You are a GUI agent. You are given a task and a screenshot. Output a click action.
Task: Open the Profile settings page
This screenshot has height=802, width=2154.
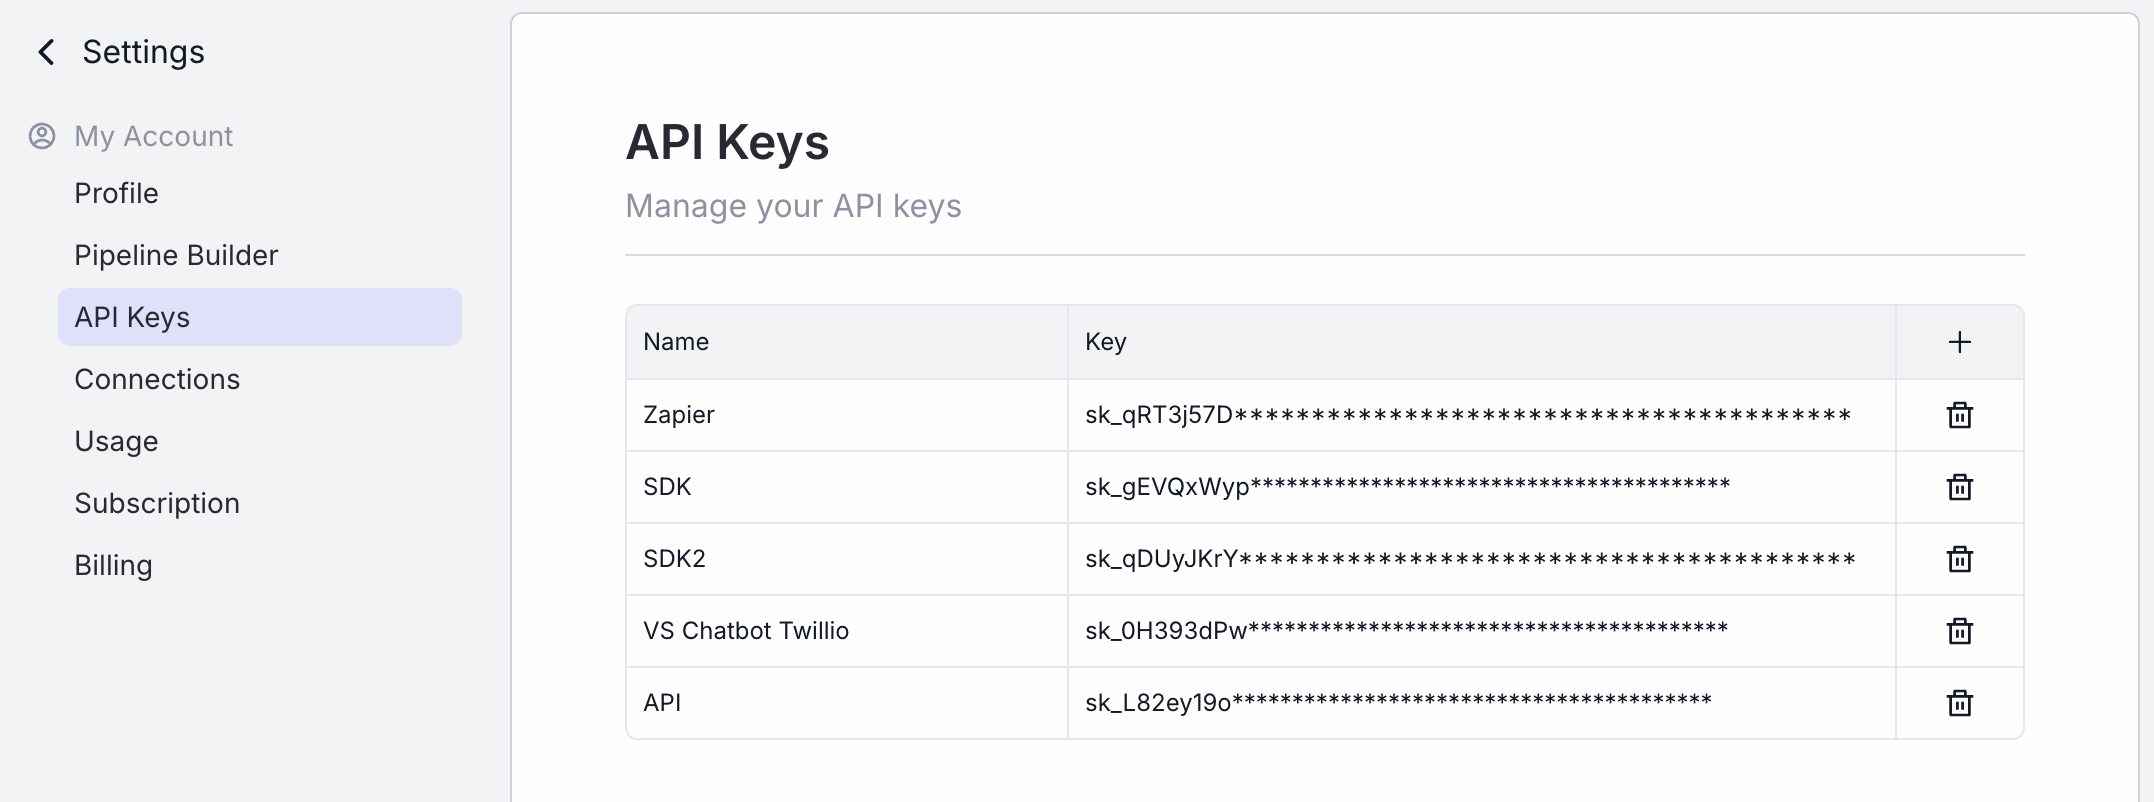pos(260,193)
